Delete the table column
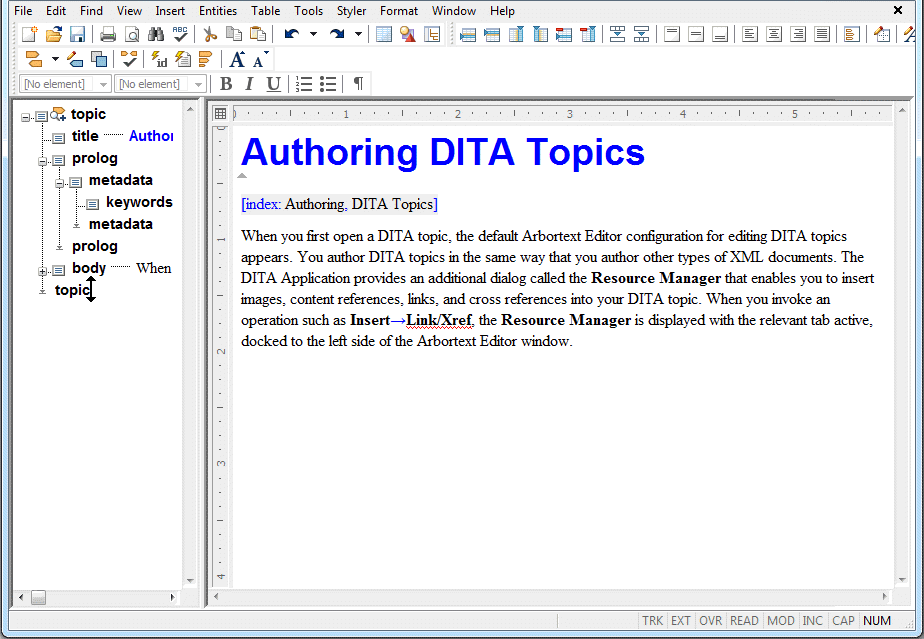This screenshot has width=924, height=639. pyautogui.click(x=588, y=34)
